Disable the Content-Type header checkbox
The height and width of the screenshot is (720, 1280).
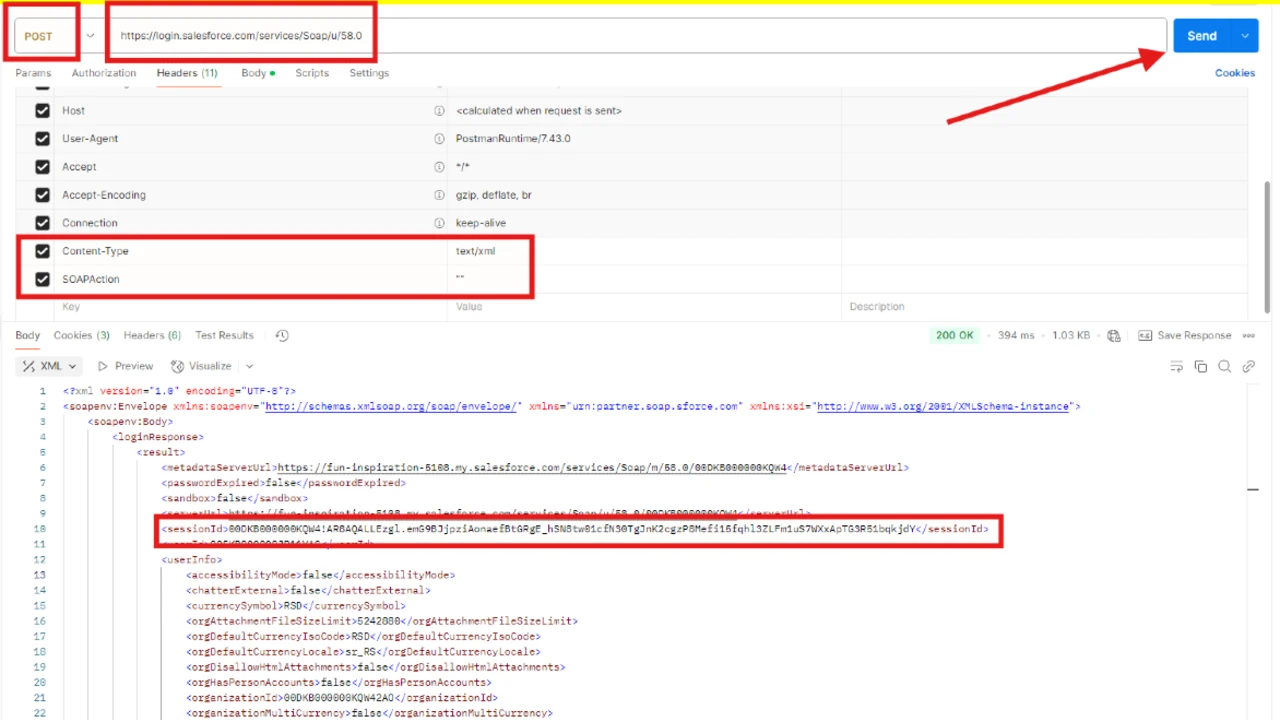click(x=42, y=251)
